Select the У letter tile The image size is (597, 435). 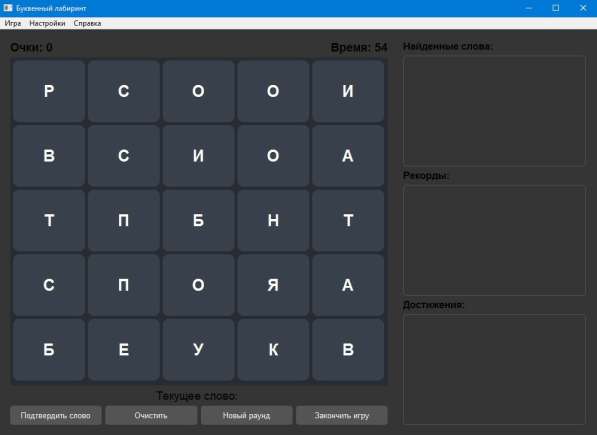[198, 349]
